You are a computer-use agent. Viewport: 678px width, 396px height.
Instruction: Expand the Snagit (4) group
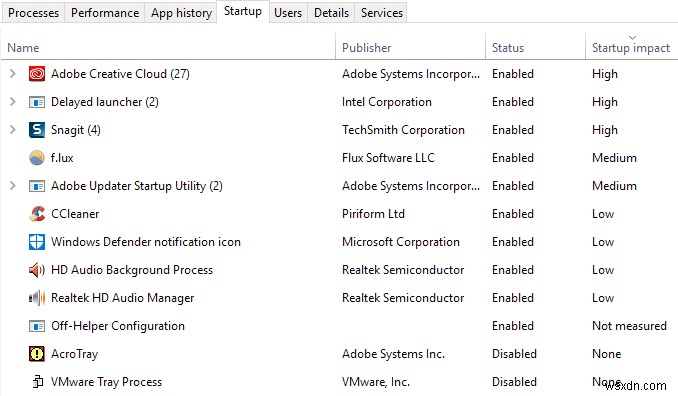point(13,130)
